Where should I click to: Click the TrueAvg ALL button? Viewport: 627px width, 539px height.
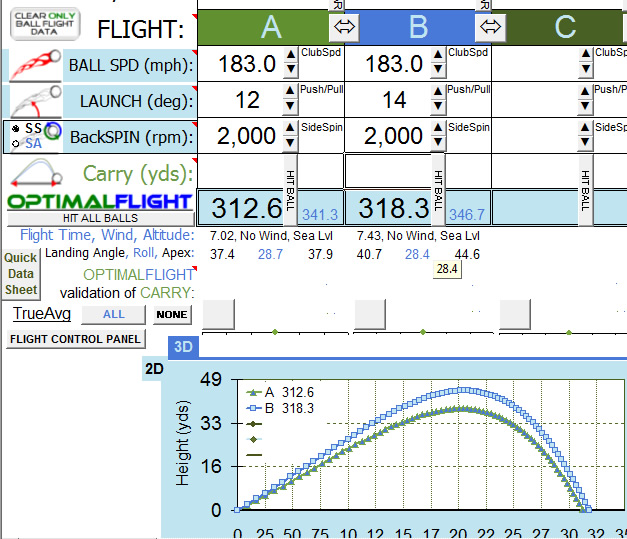click(x=114, y=315)
